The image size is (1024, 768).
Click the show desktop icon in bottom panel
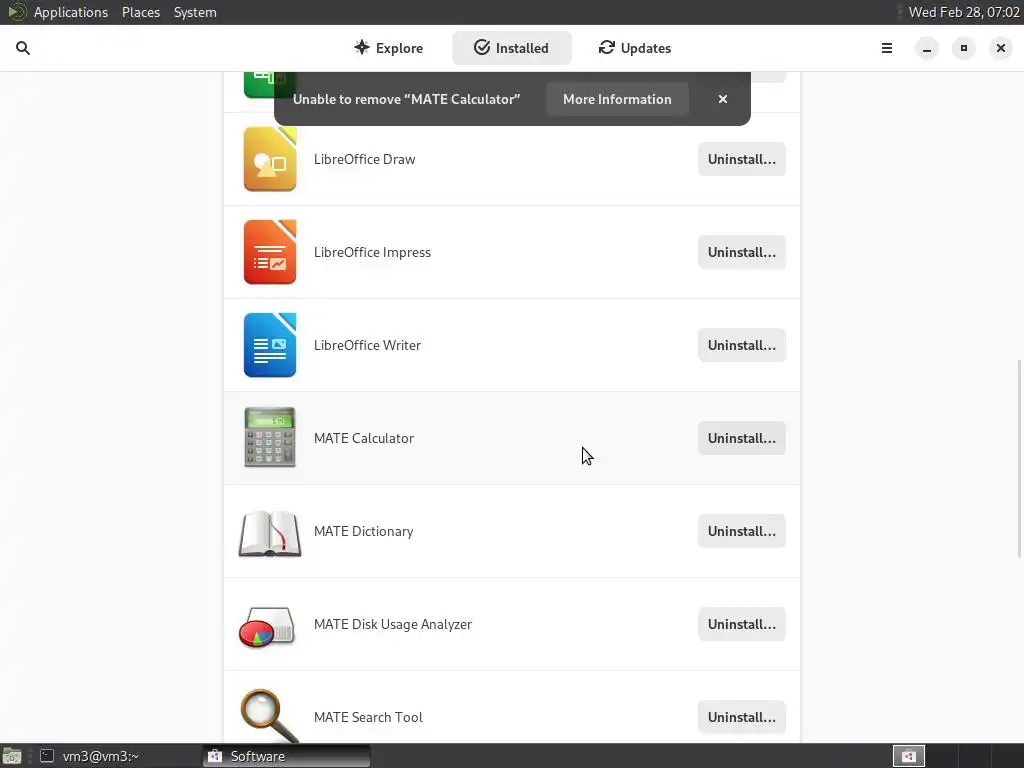[x=12, y=756]
